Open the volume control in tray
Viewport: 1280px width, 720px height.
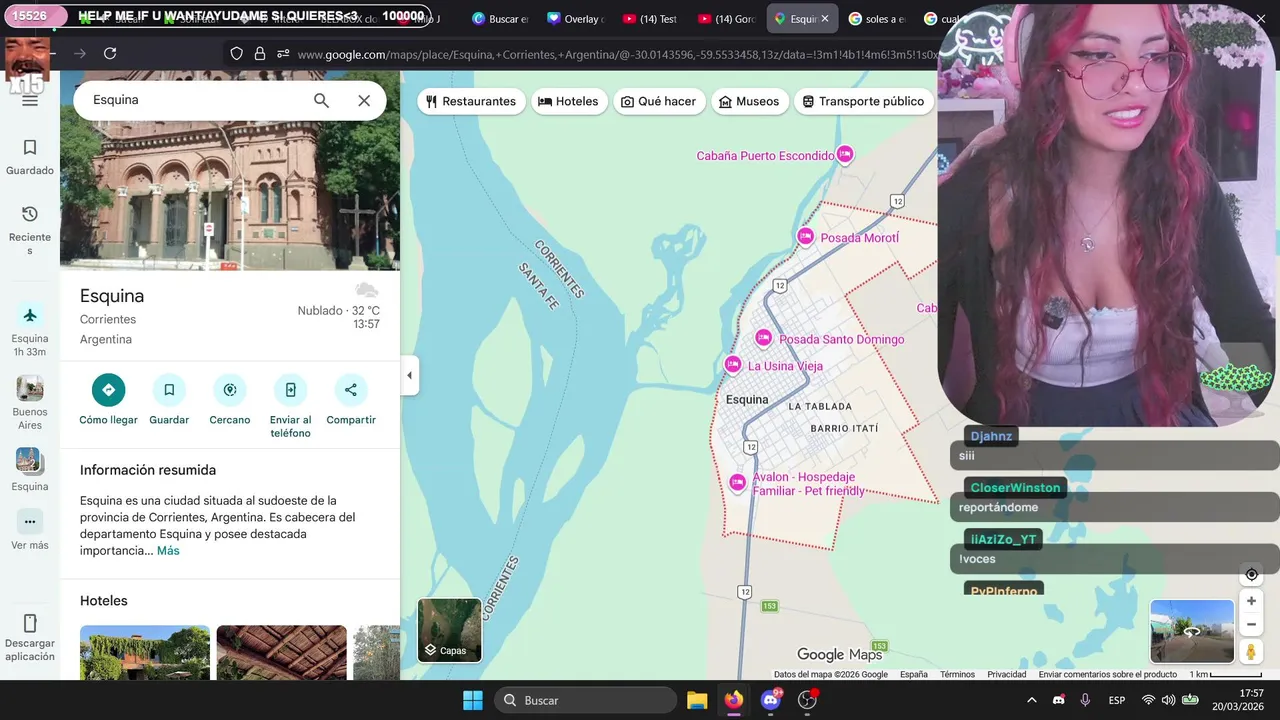[1168, 700]
